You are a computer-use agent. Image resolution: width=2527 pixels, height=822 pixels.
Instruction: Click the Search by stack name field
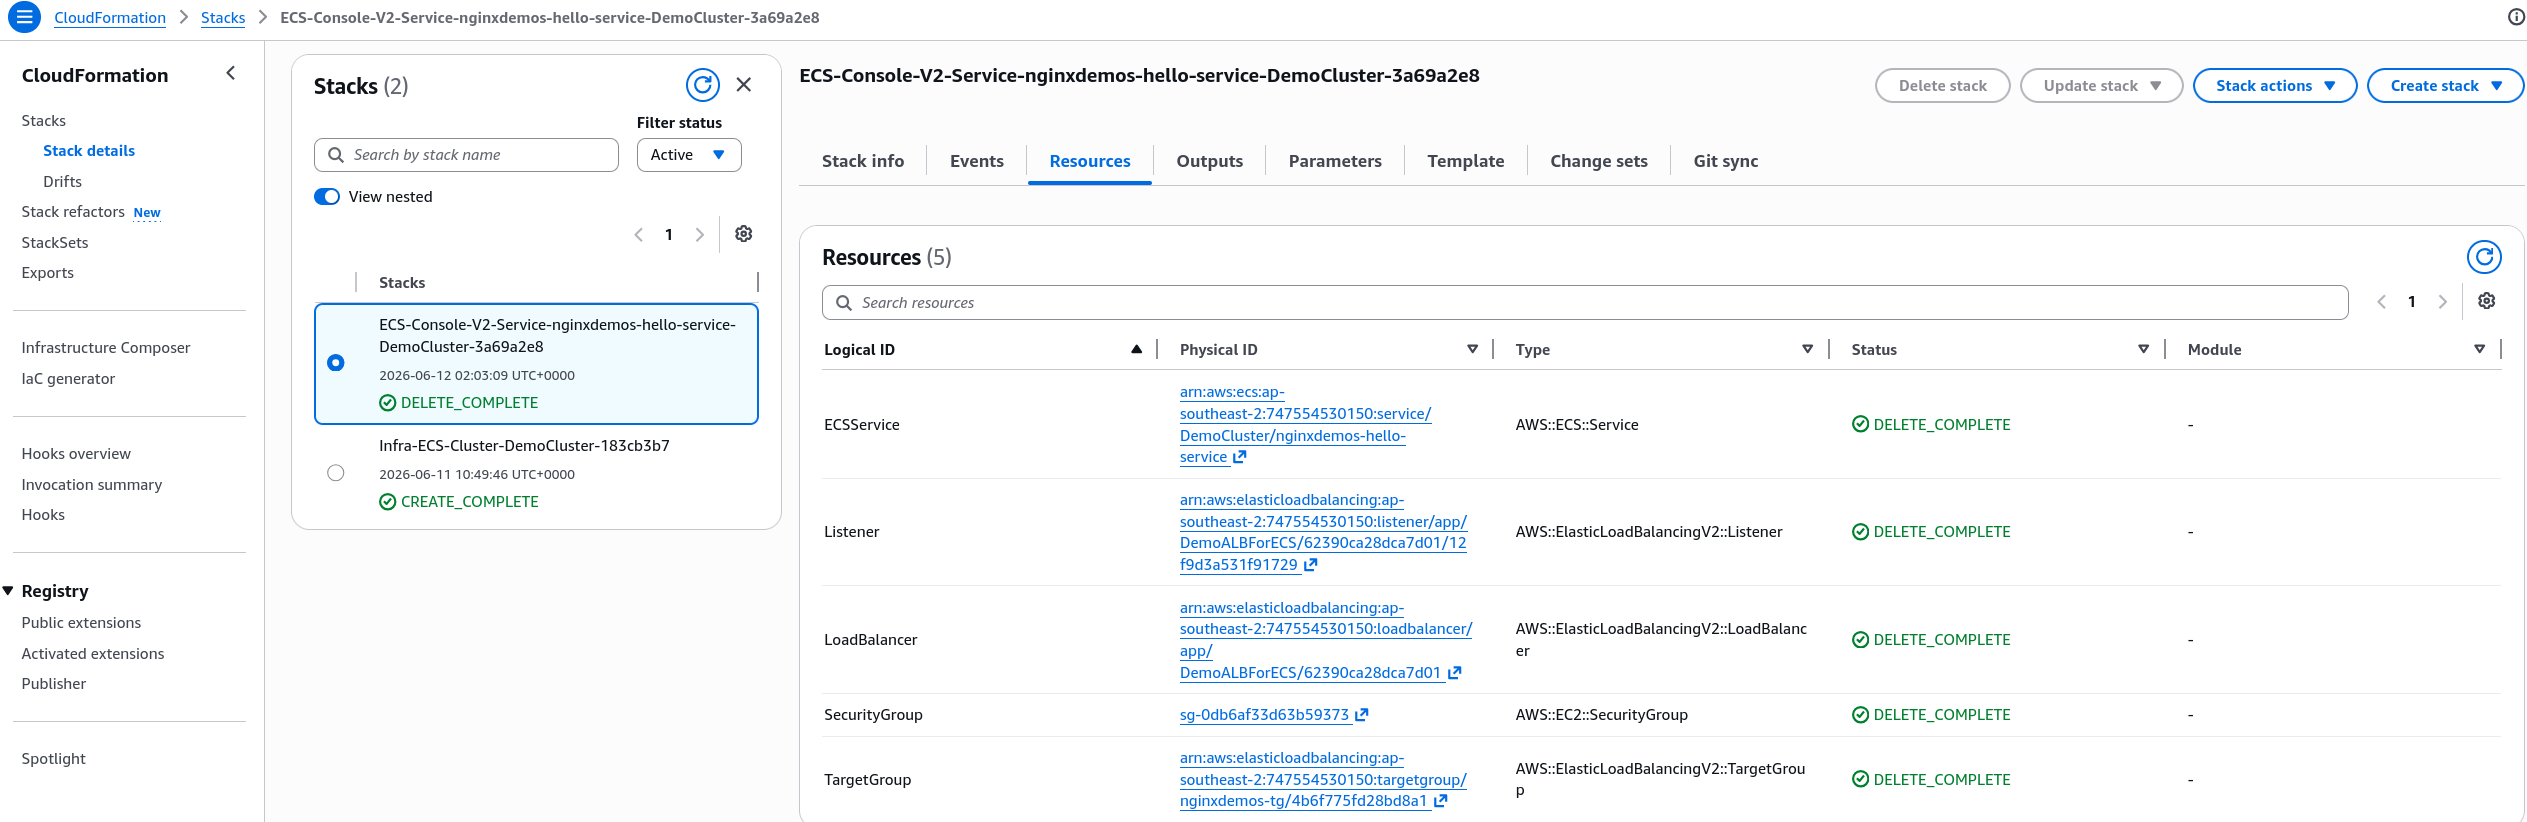pyautogui.click(x=466, y=155)
